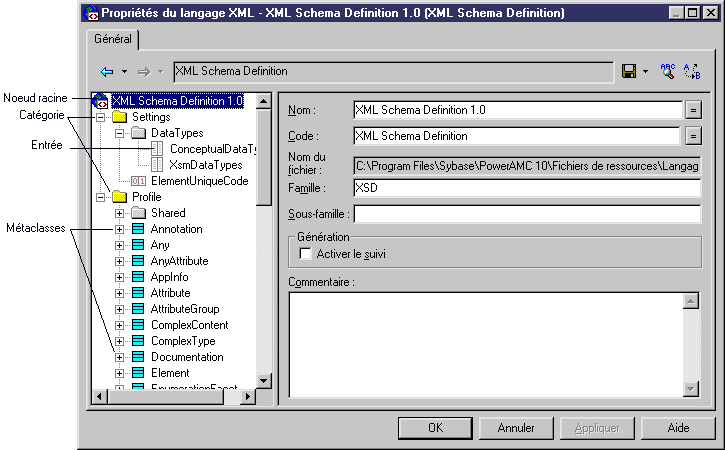
Task: Click into the Code field
Action: click(517, 136)
